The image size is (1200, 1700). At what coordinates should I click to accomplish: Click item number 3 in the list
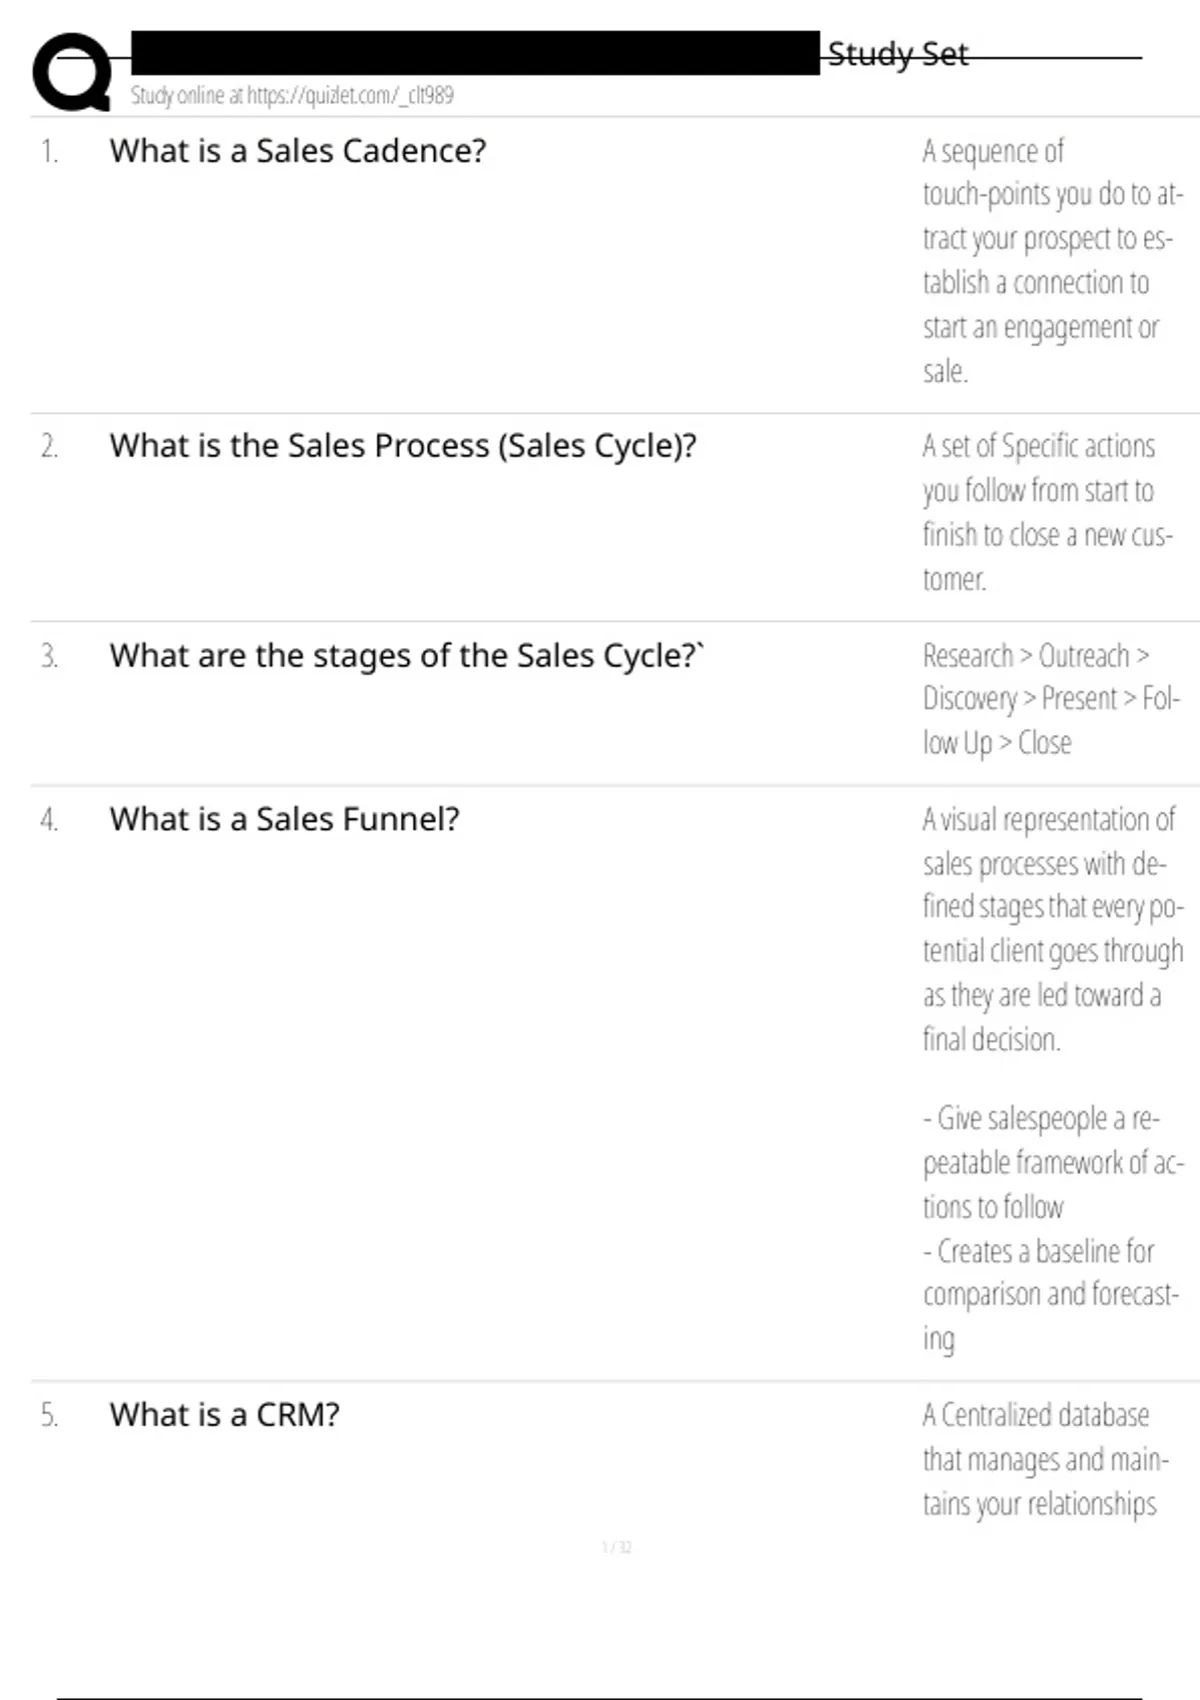pos(49,656)
